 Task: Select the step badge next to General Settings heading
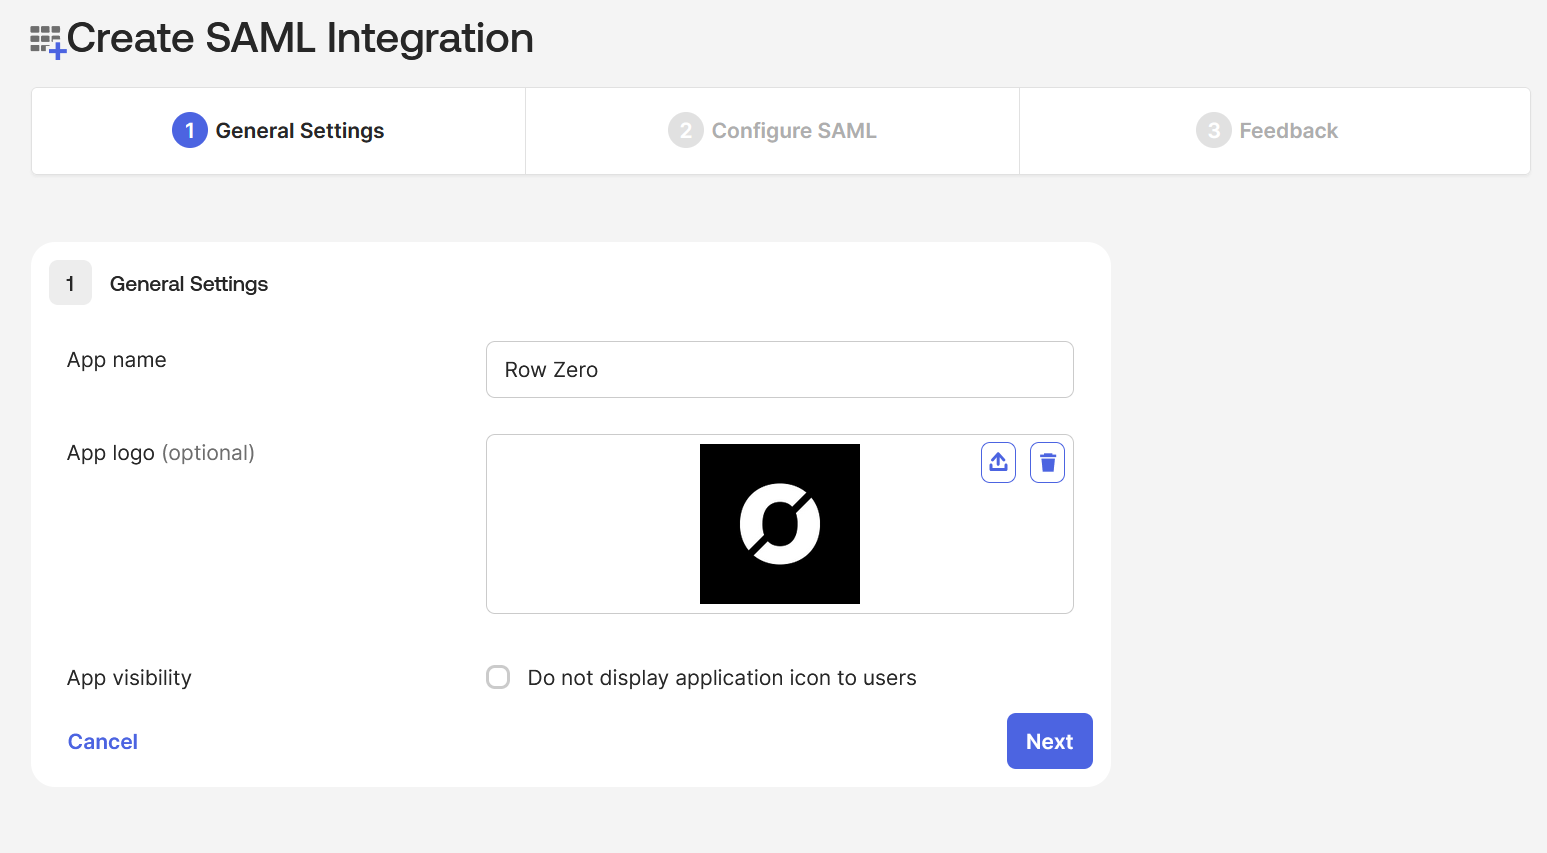click(x=70, y=283)
